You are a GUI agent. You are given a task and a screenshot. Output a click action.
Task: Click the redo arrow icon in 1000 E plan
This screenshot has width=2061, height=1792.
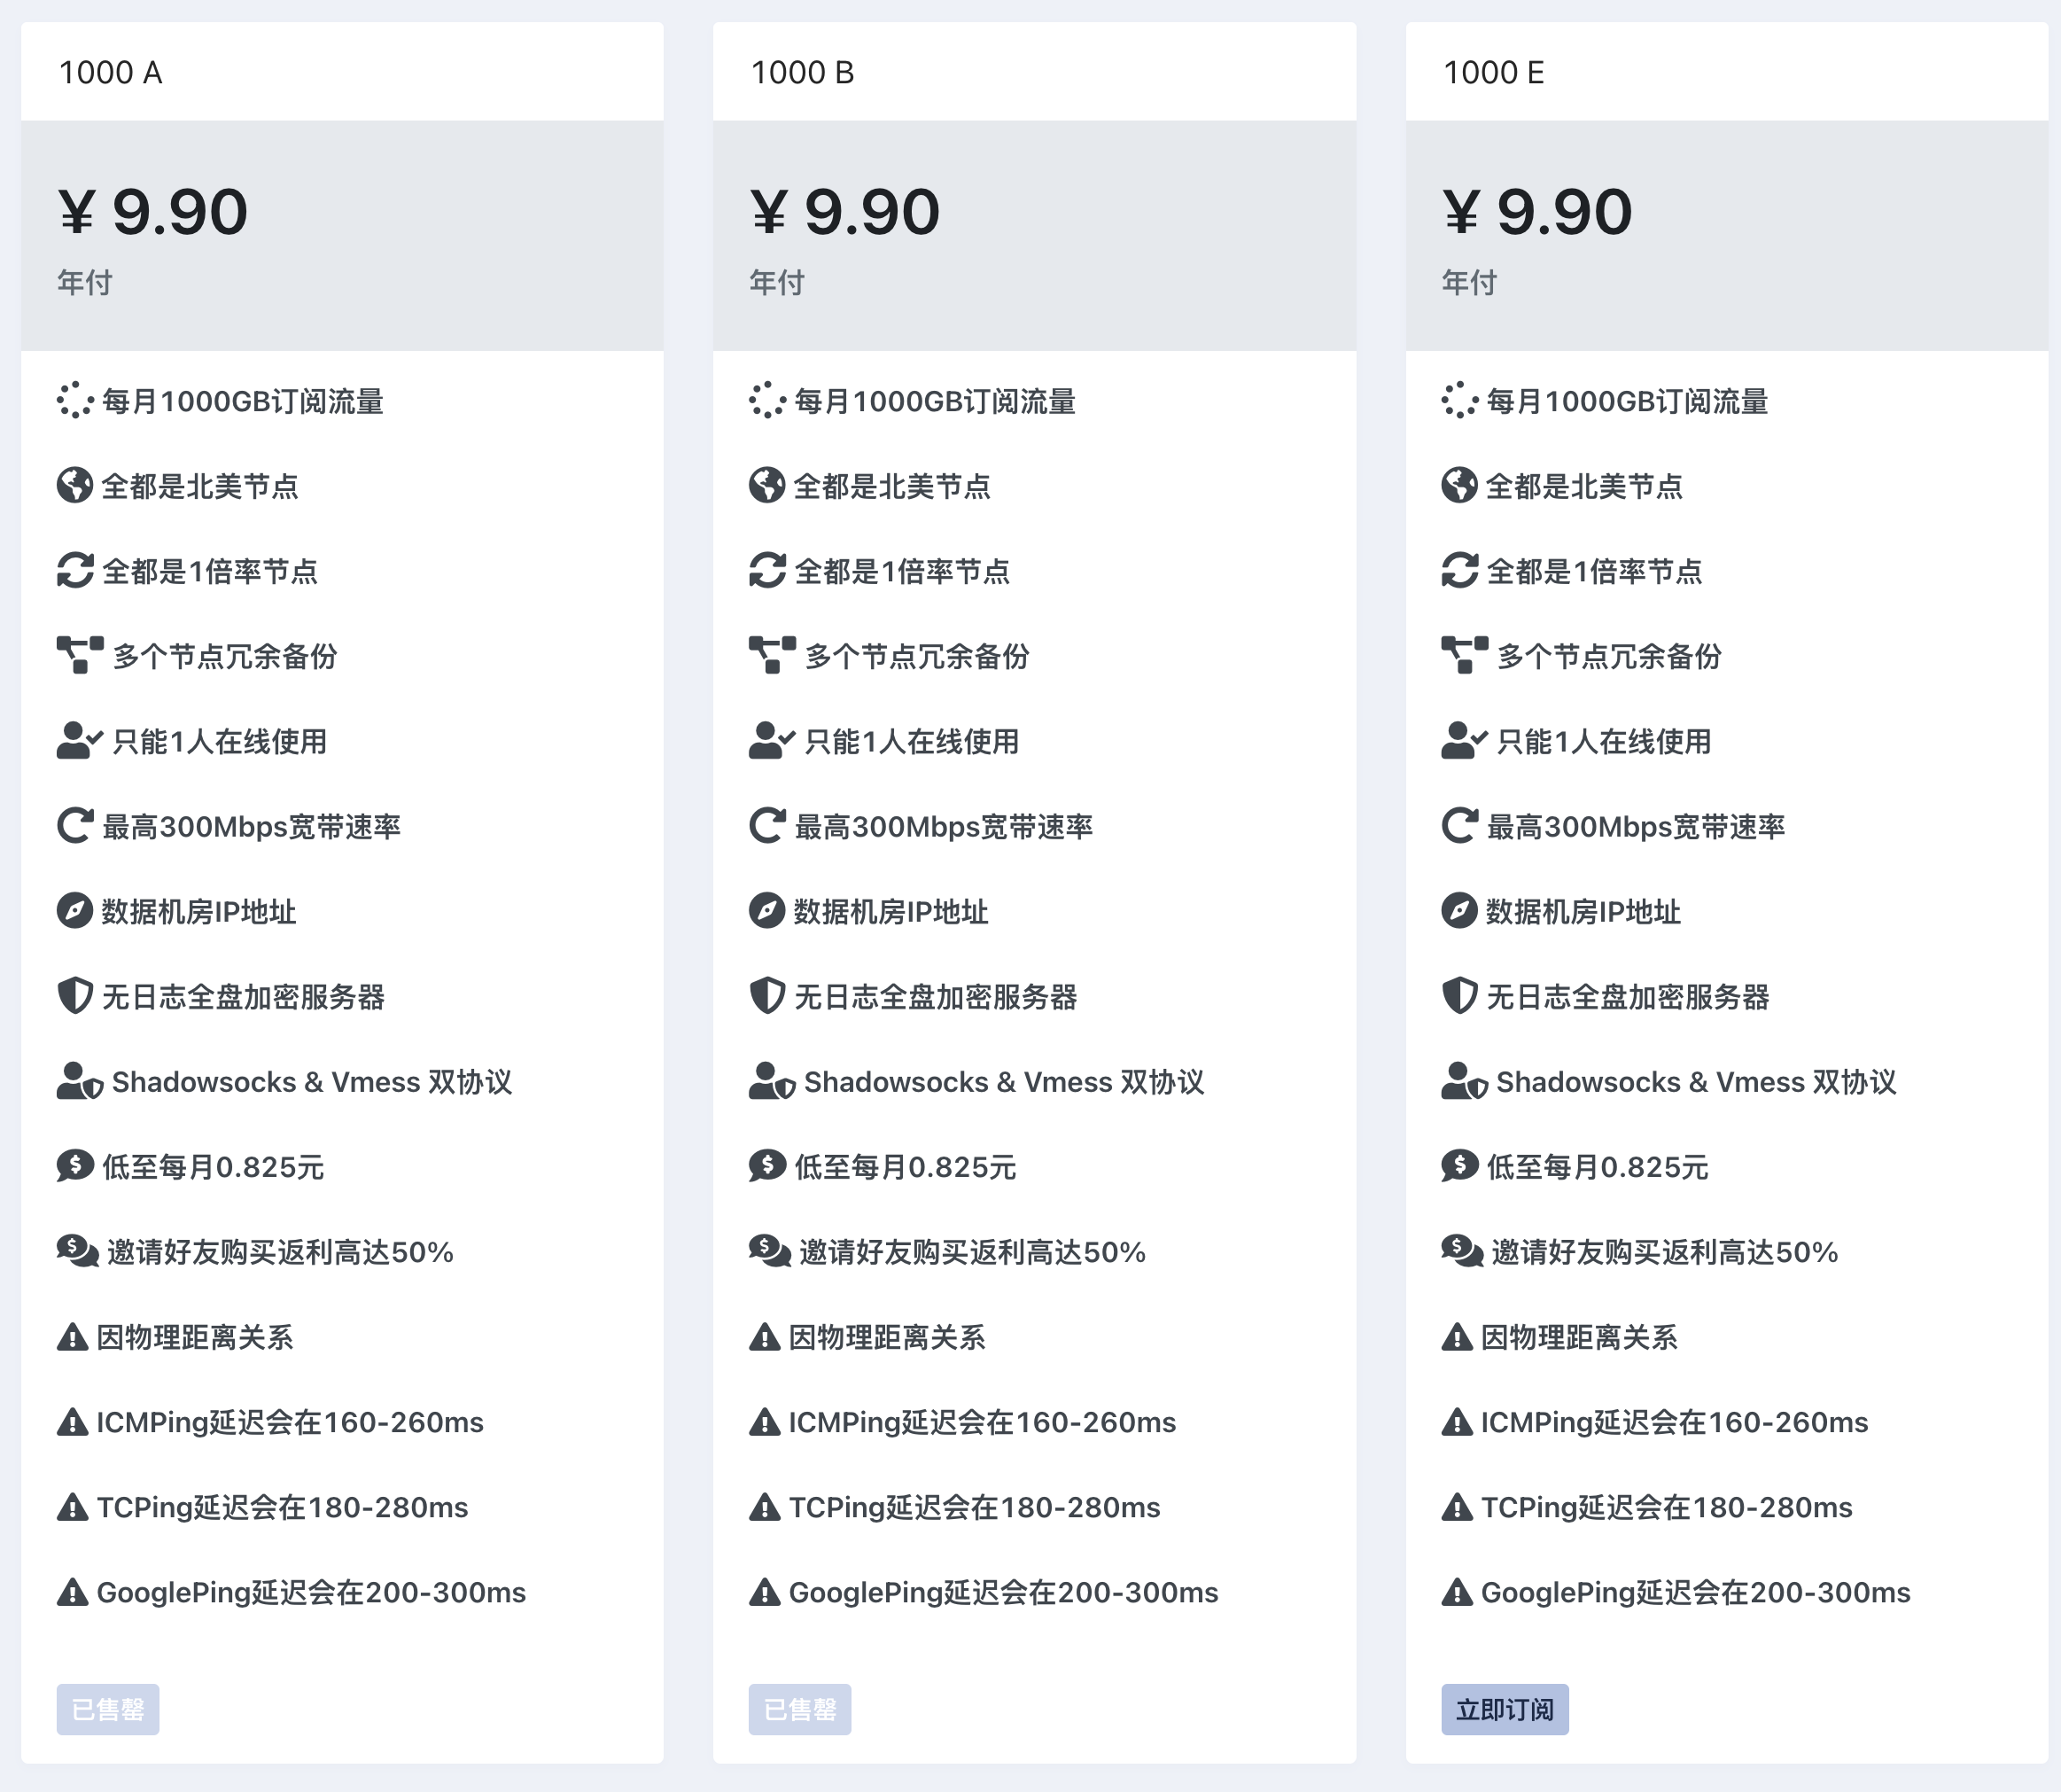[x=1459, y=826]
